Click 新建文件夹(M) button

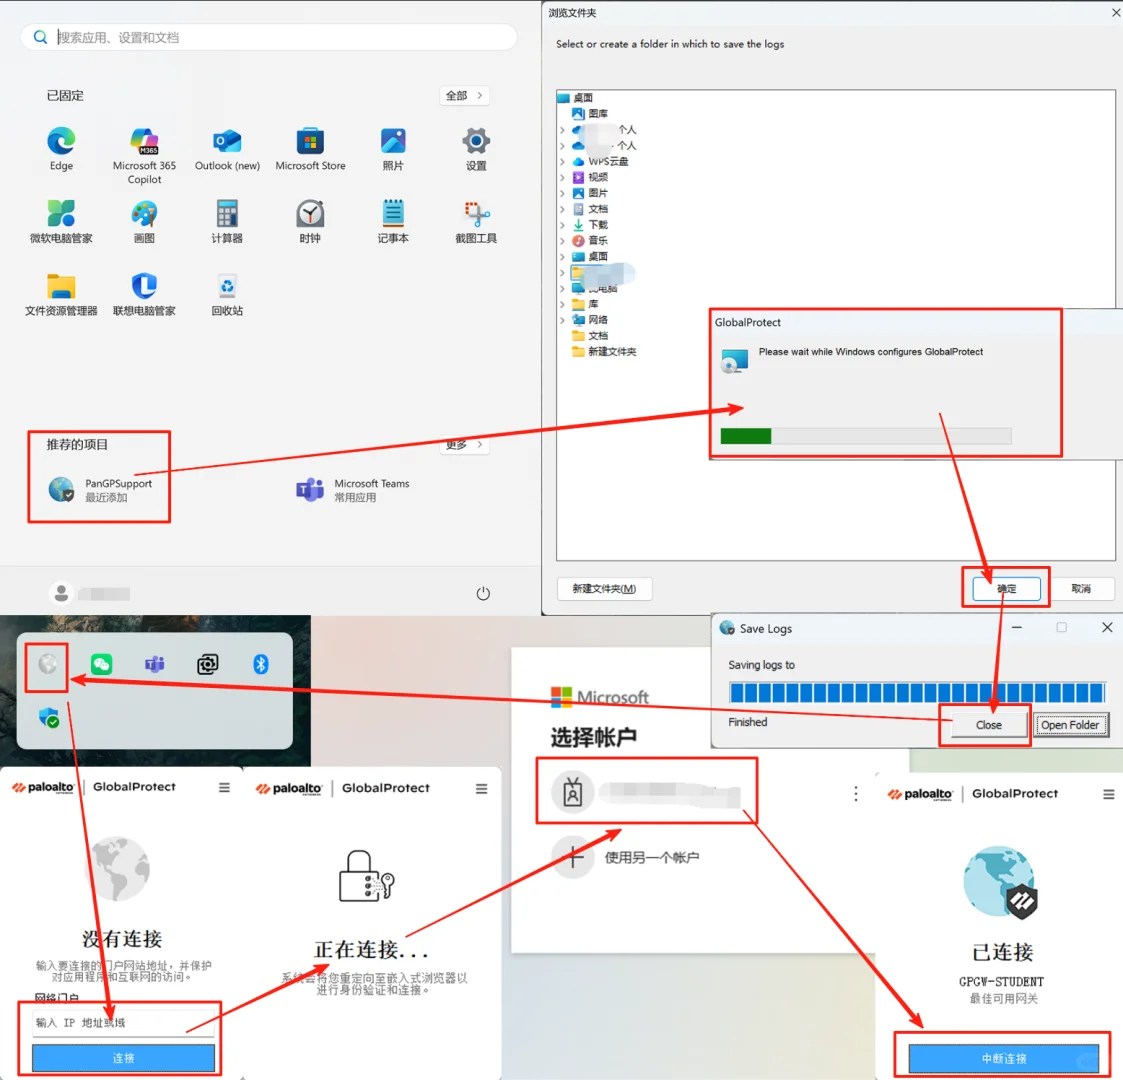tap(604, 589)
